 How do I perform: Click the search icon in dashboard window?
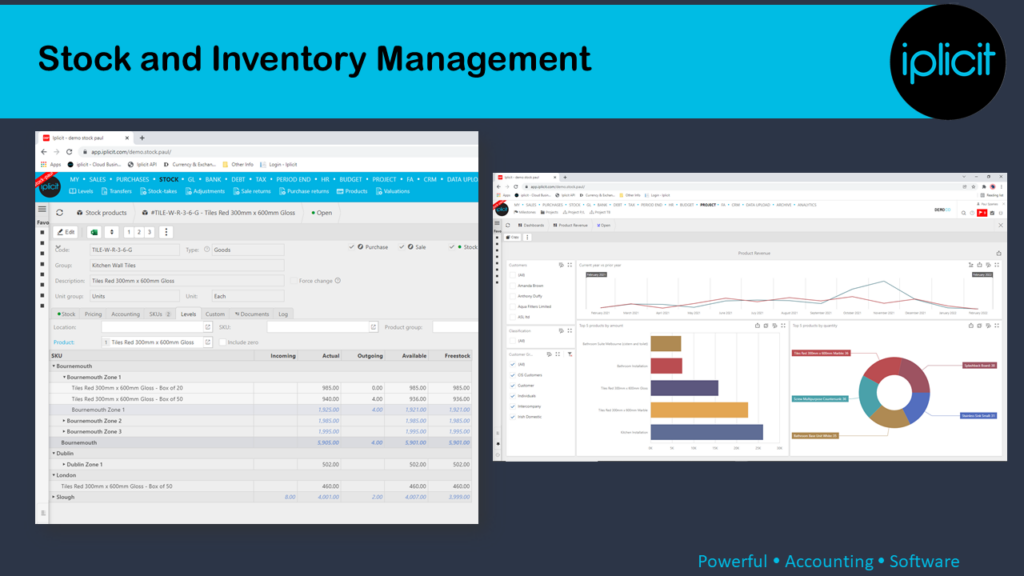tap(964, 213)
